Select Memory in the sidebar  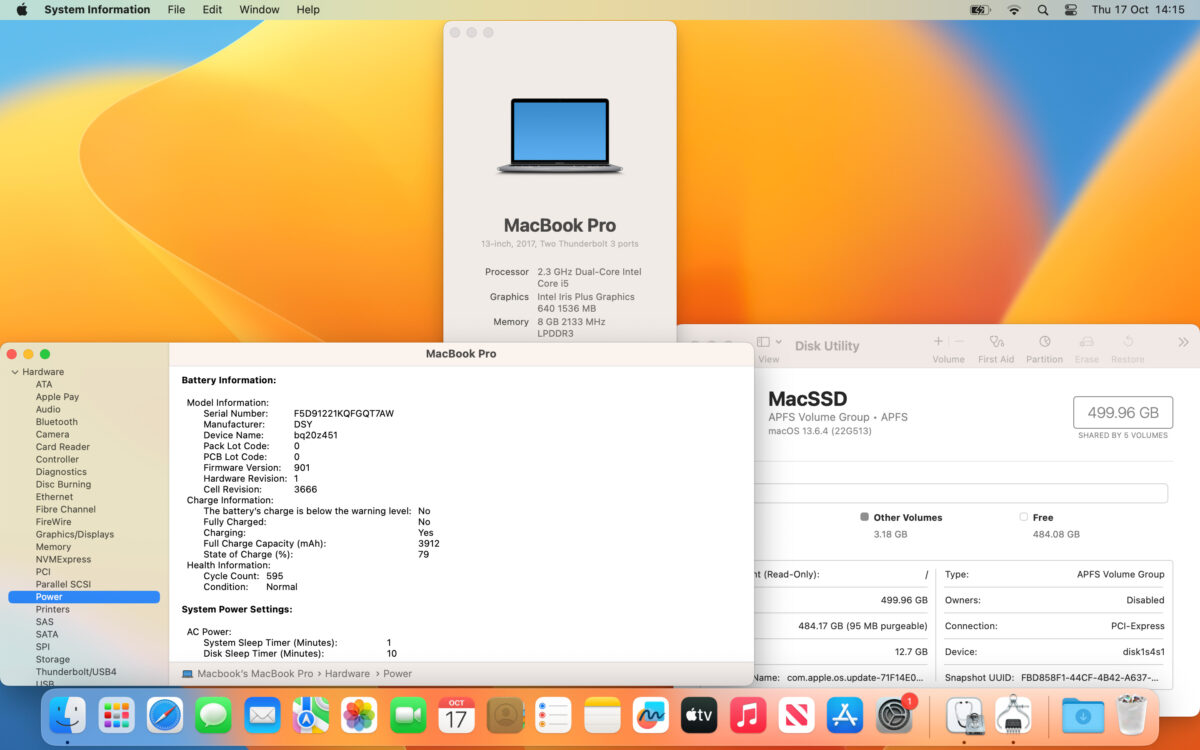(53, 547)
